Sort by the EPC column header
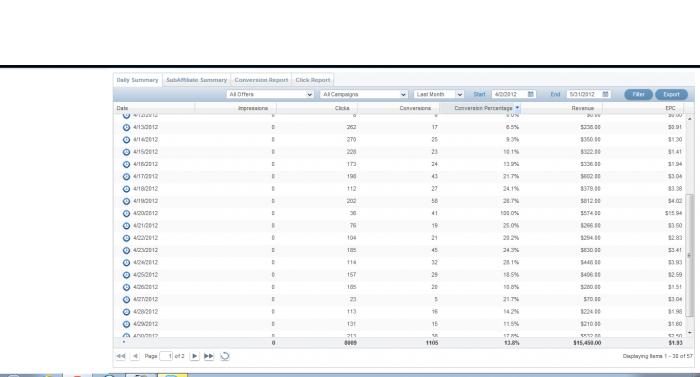Image resolution: width=700 pixels, height=377 pixels. tap(643, 108)
